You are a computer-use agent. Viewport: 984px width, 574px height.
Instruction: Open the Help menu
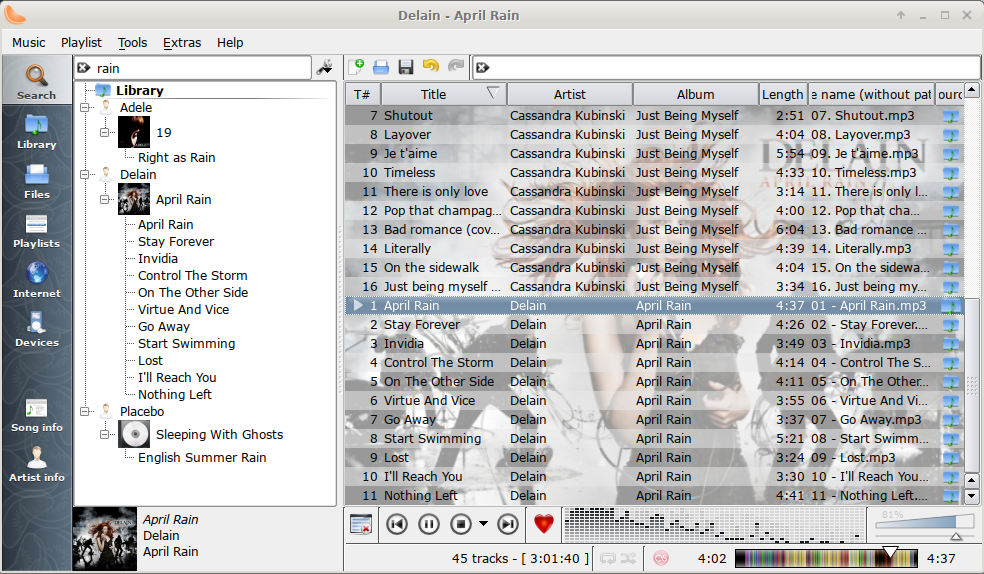pos(230,43)
